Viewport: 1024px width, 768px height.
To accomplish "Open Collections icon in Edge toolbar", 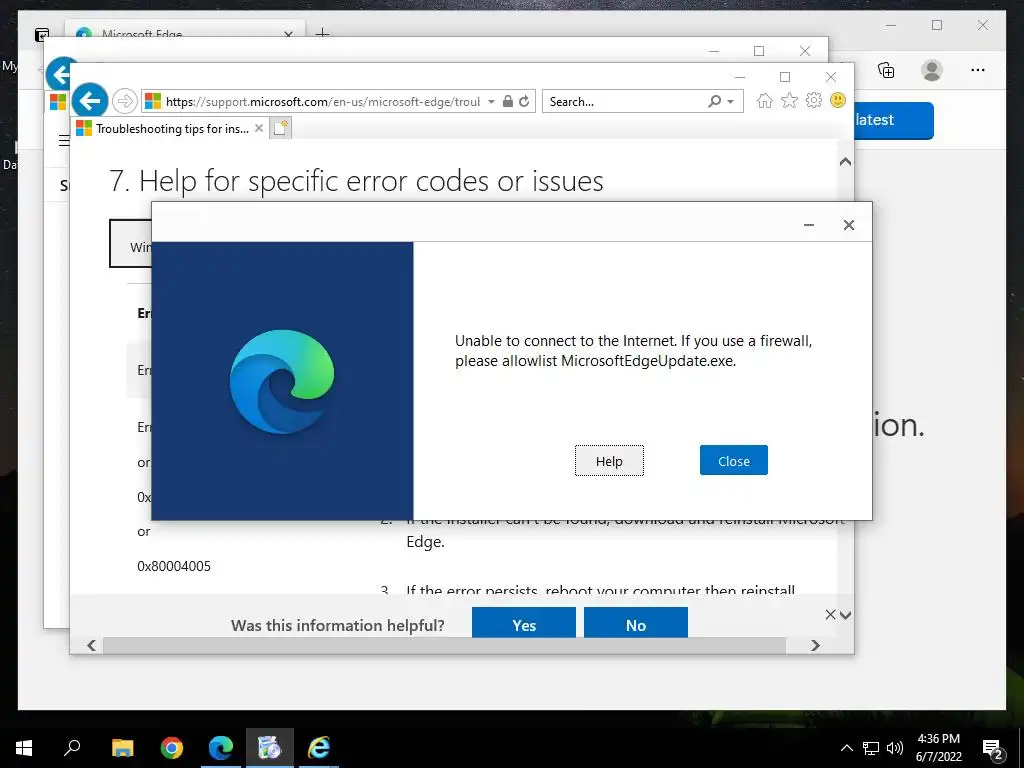I will click(886, 70).
